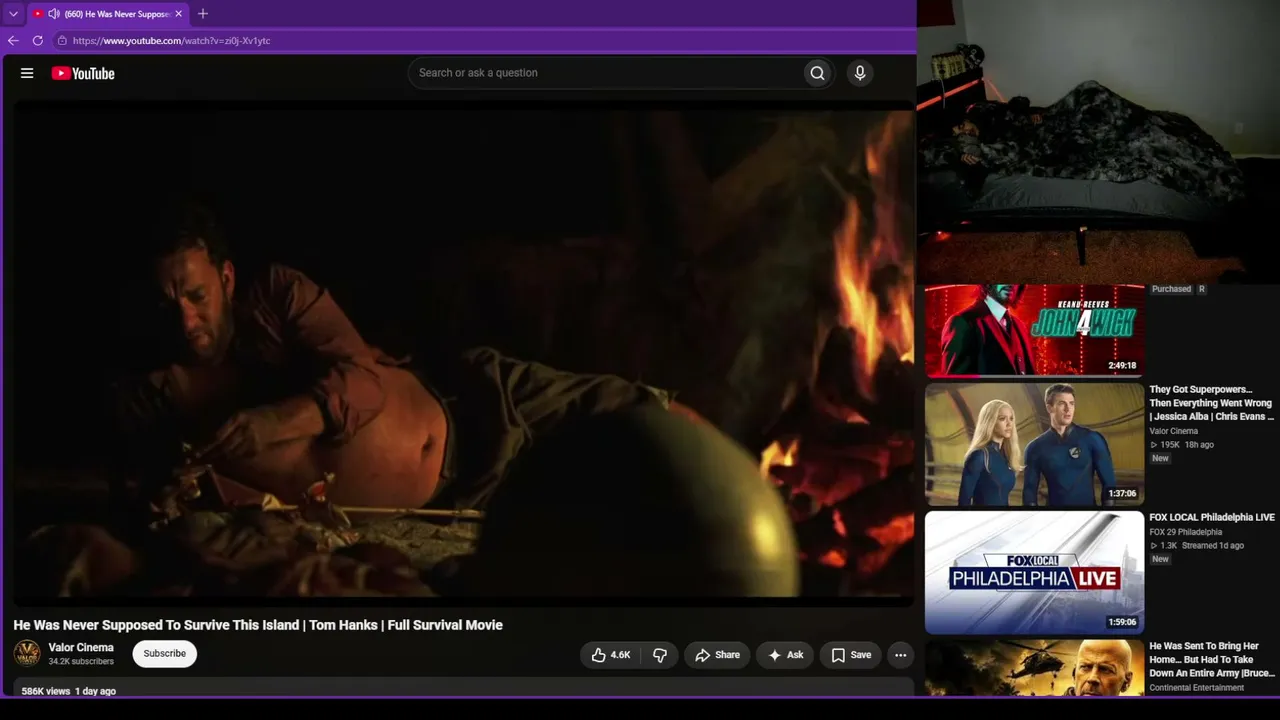View site information icon in address bar

tap(62, 41)
